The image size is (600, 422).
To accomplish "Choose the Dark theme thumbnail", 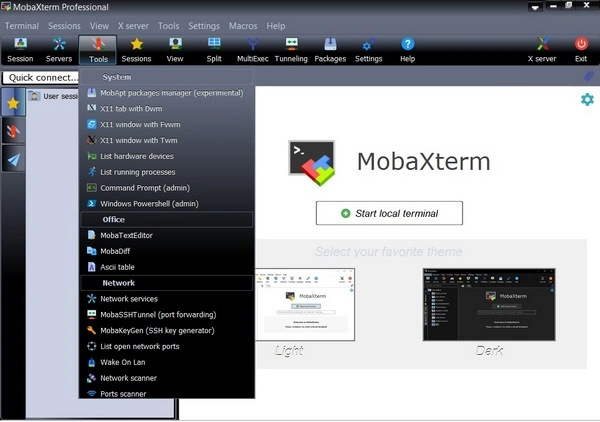I will pyautogui.click(x=489, y=304).
